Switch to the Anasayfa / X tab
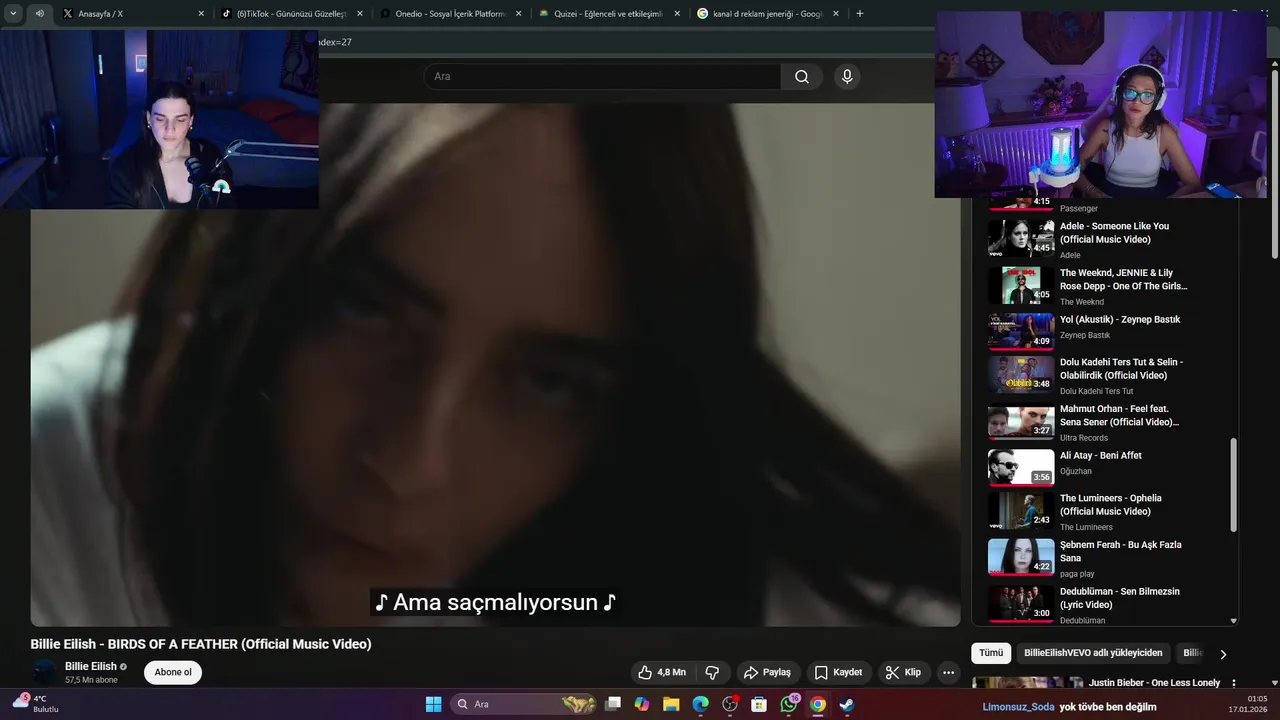 pos(132,14)
